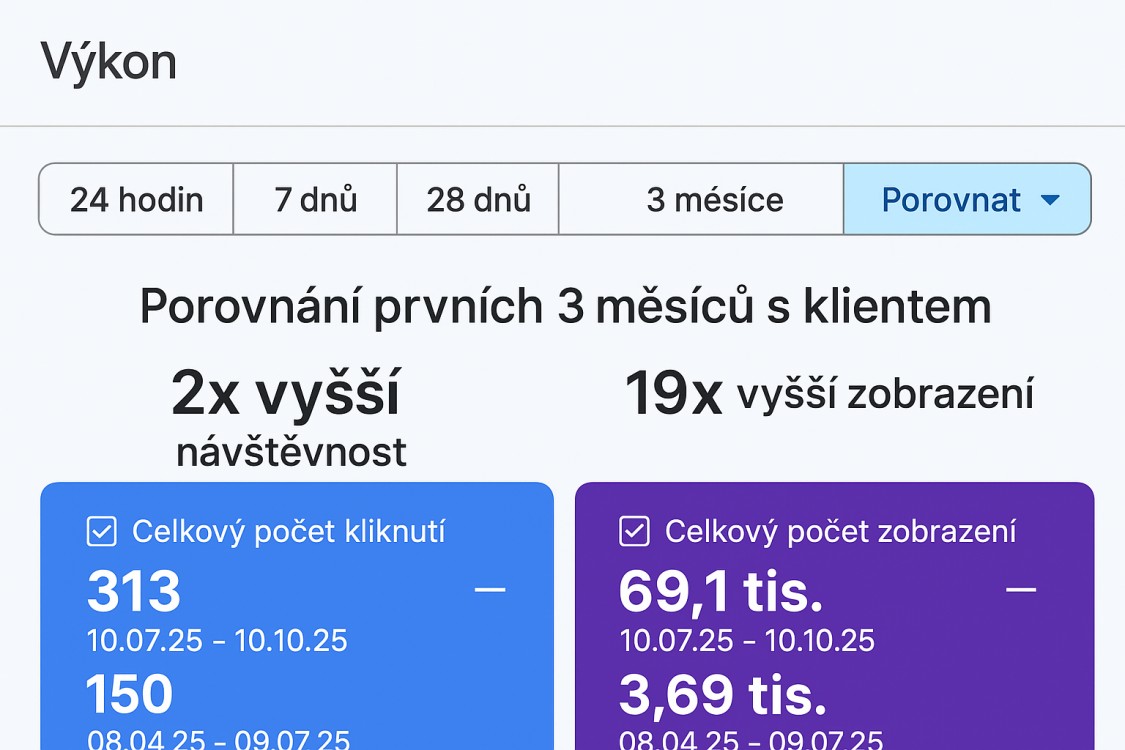Click the checkmark icon beside Celkový počet zobrazení
The image size is (1125, 750).
pos(632,532)
